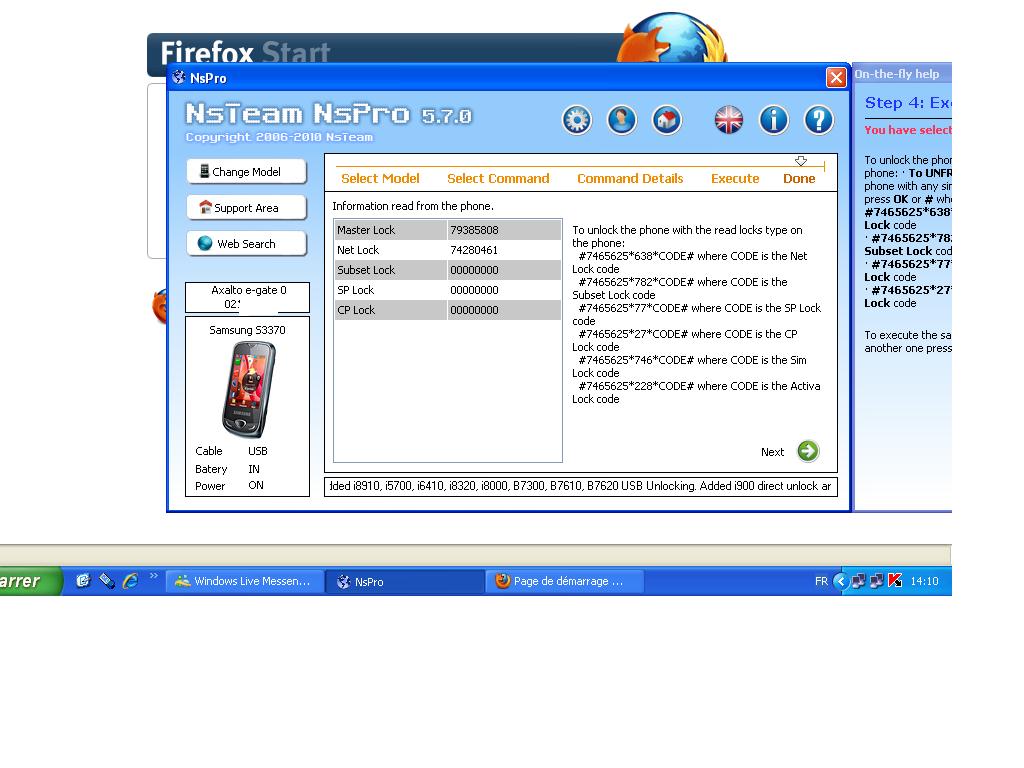Select the Net Lock value 74280461
The image size is (1024, 768).
[504, 250]
